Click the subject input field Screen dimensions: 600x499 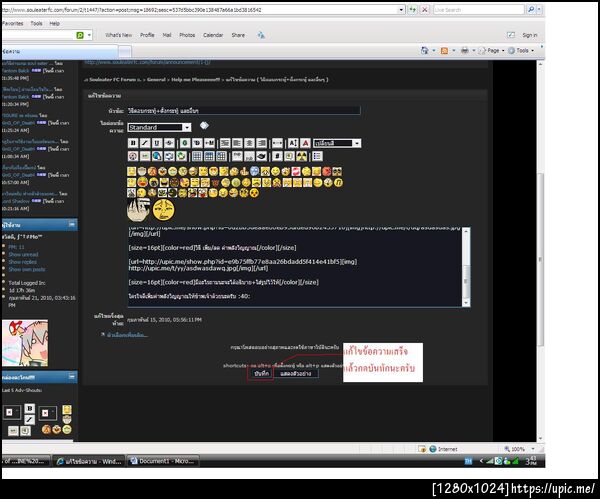point(243,111)
